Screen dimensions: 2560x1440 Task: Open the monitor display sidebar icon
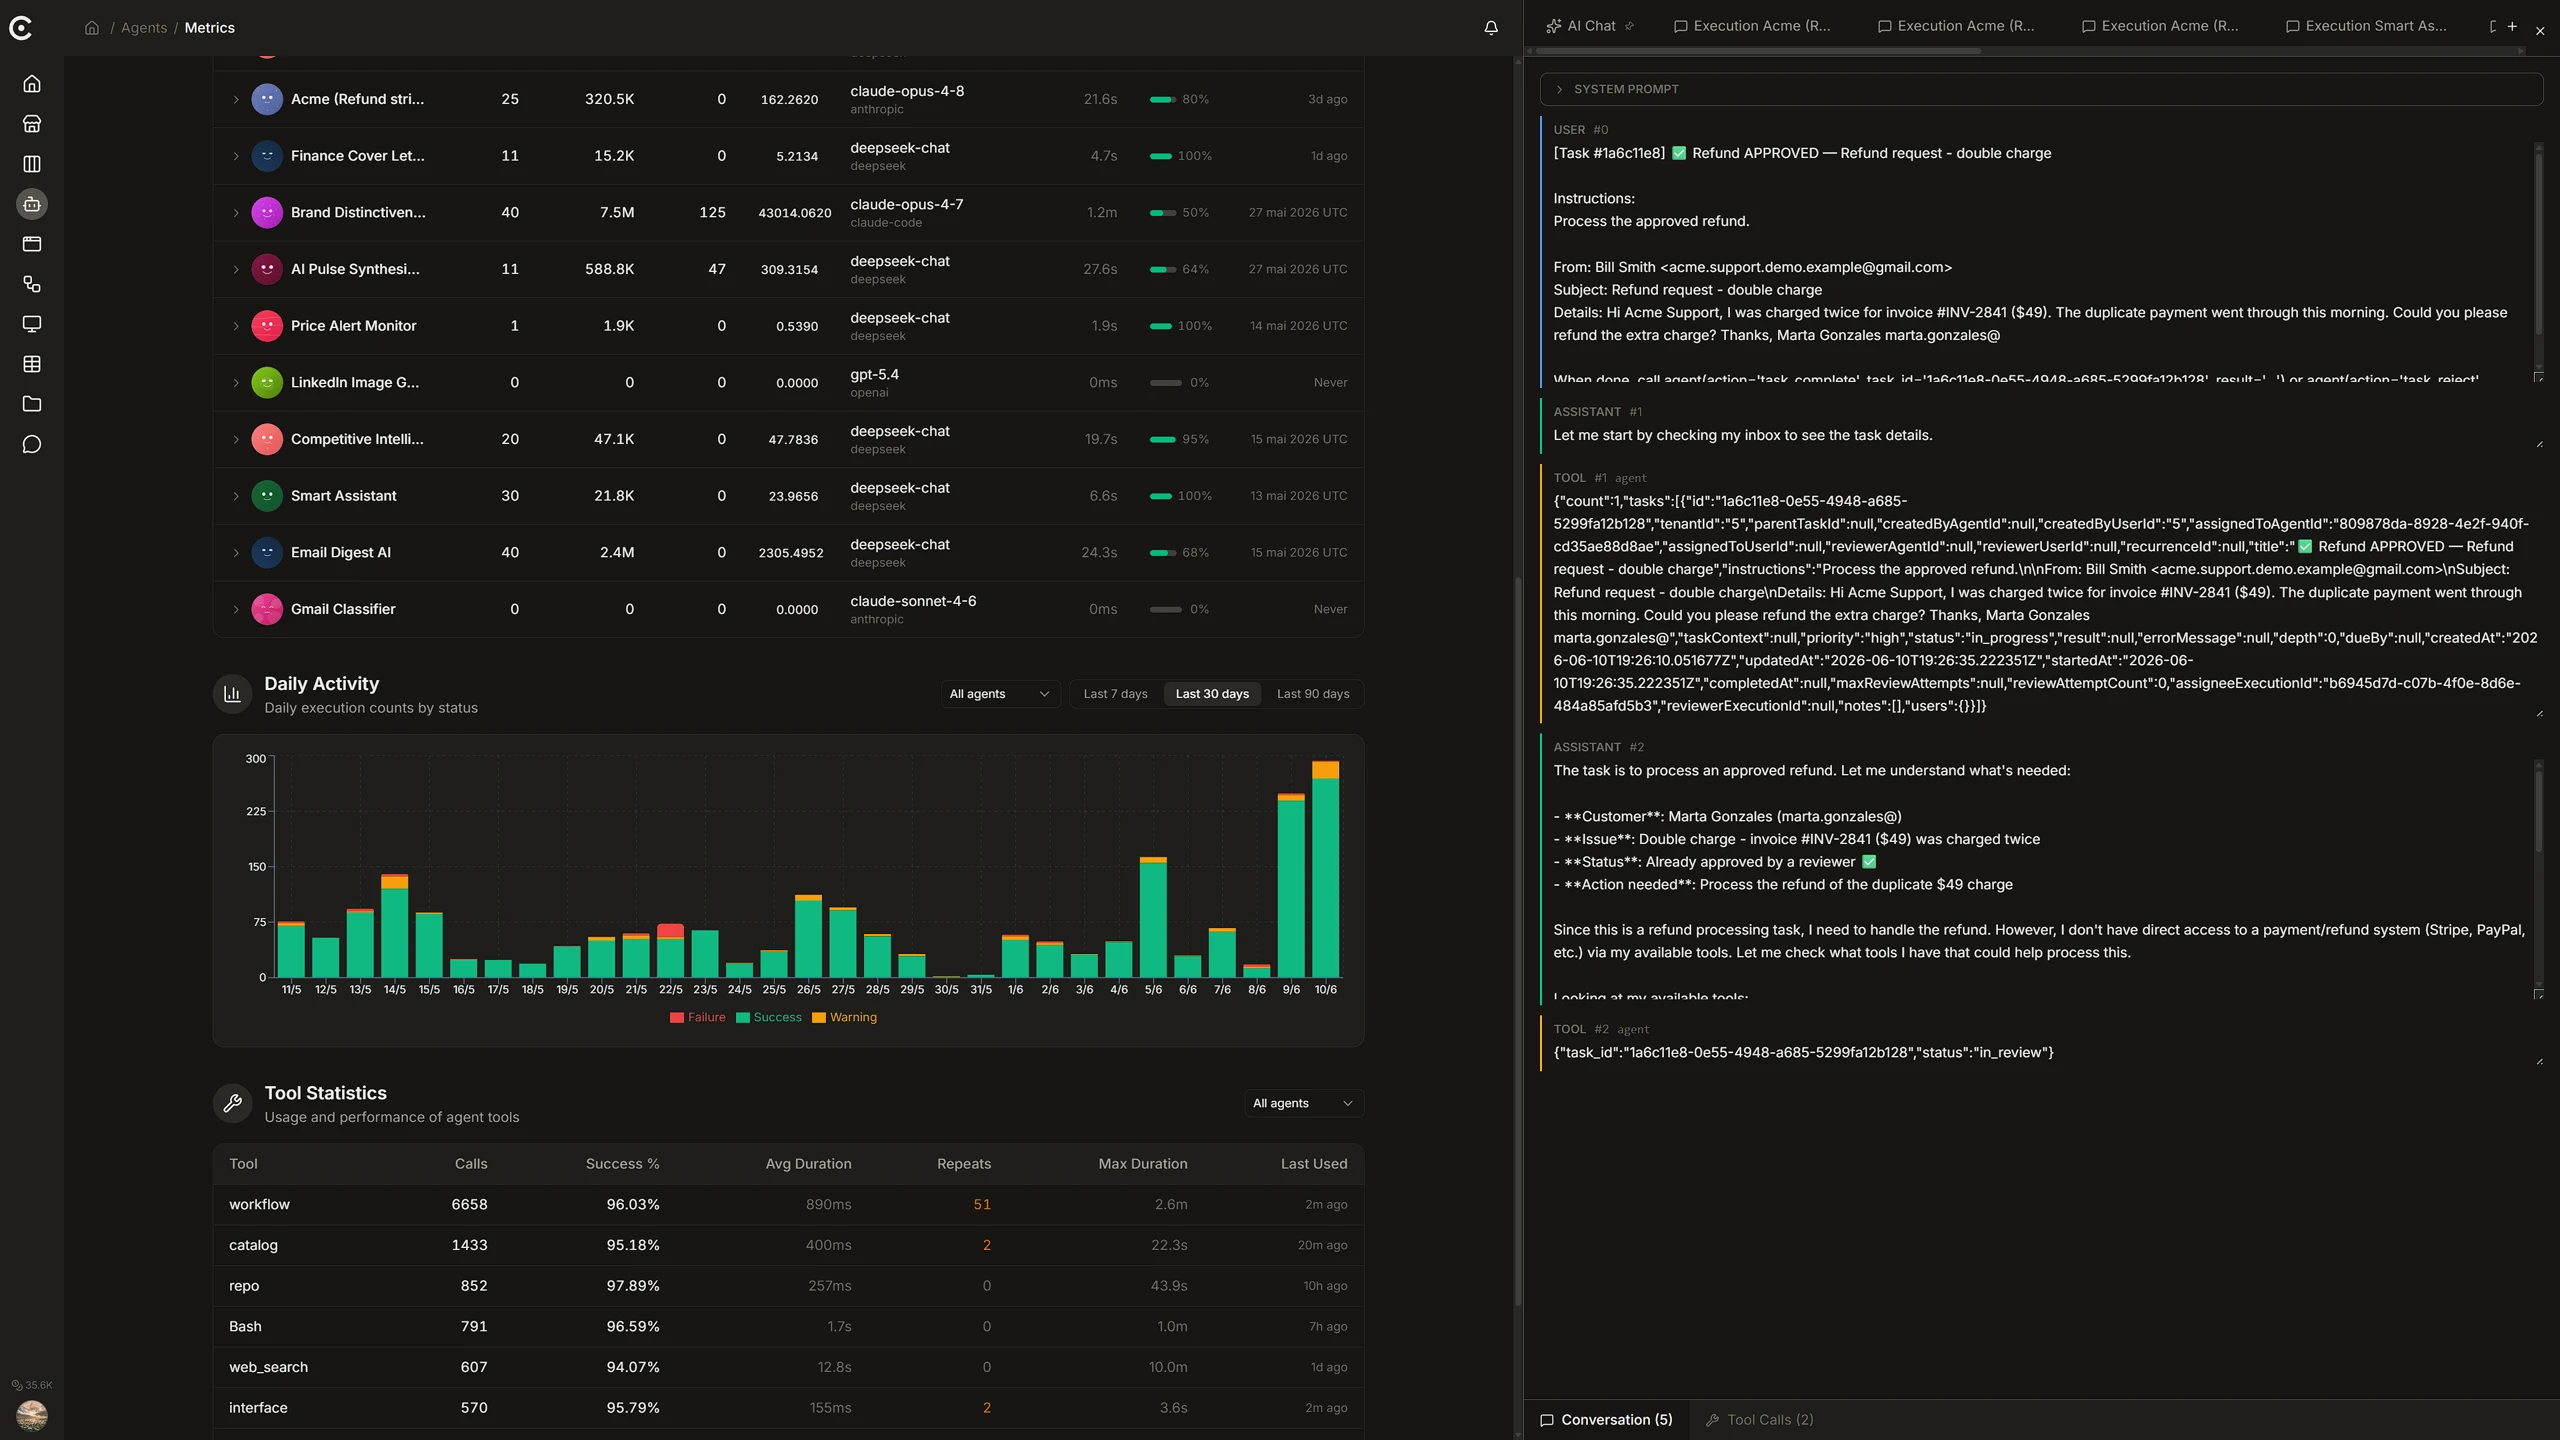tap(32, 324)
